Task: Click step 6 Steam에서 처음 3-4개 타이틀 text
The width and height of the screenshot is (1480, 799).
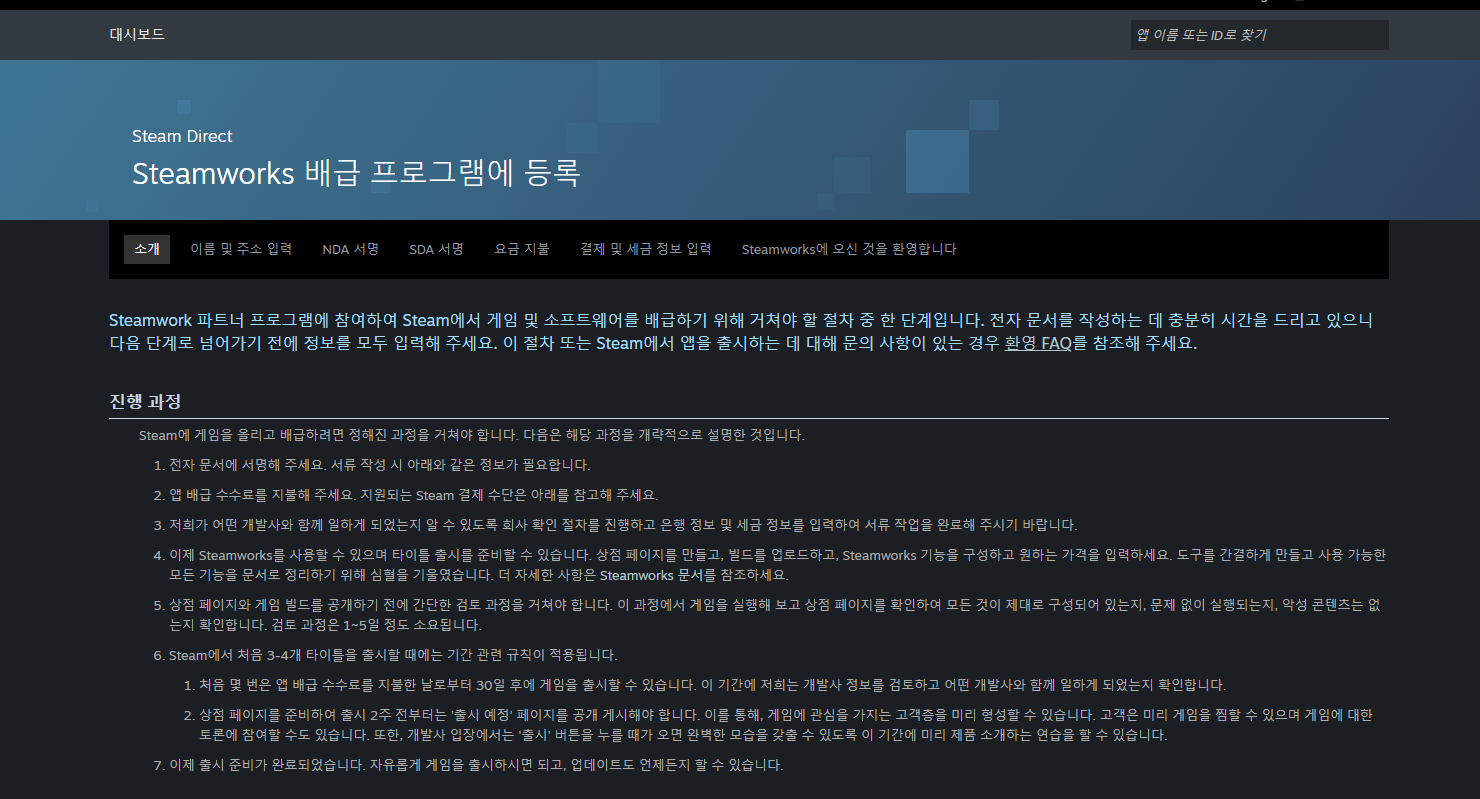Action: 393,655
